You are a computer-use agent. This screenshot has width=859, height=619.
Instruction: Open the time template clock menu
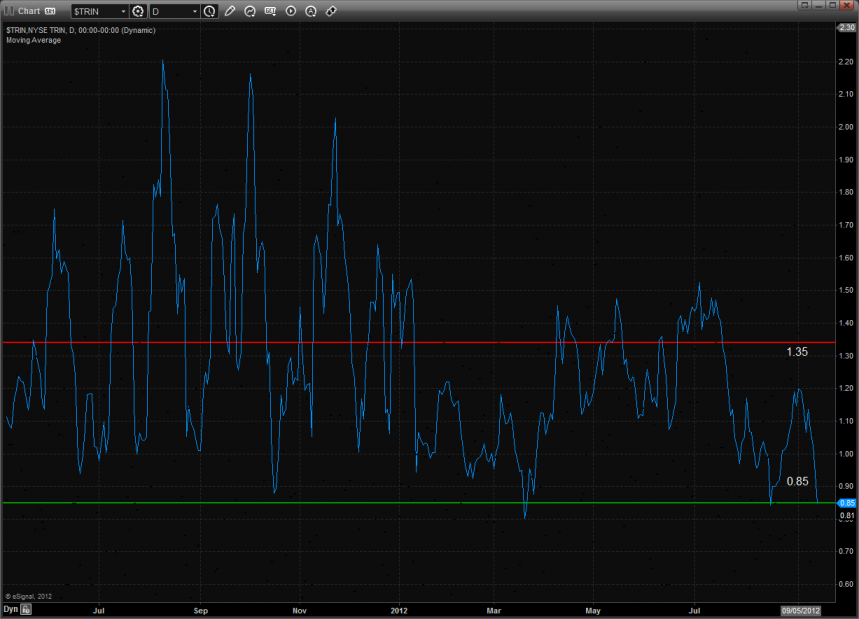pyautogui.click(x=209, y=11)
